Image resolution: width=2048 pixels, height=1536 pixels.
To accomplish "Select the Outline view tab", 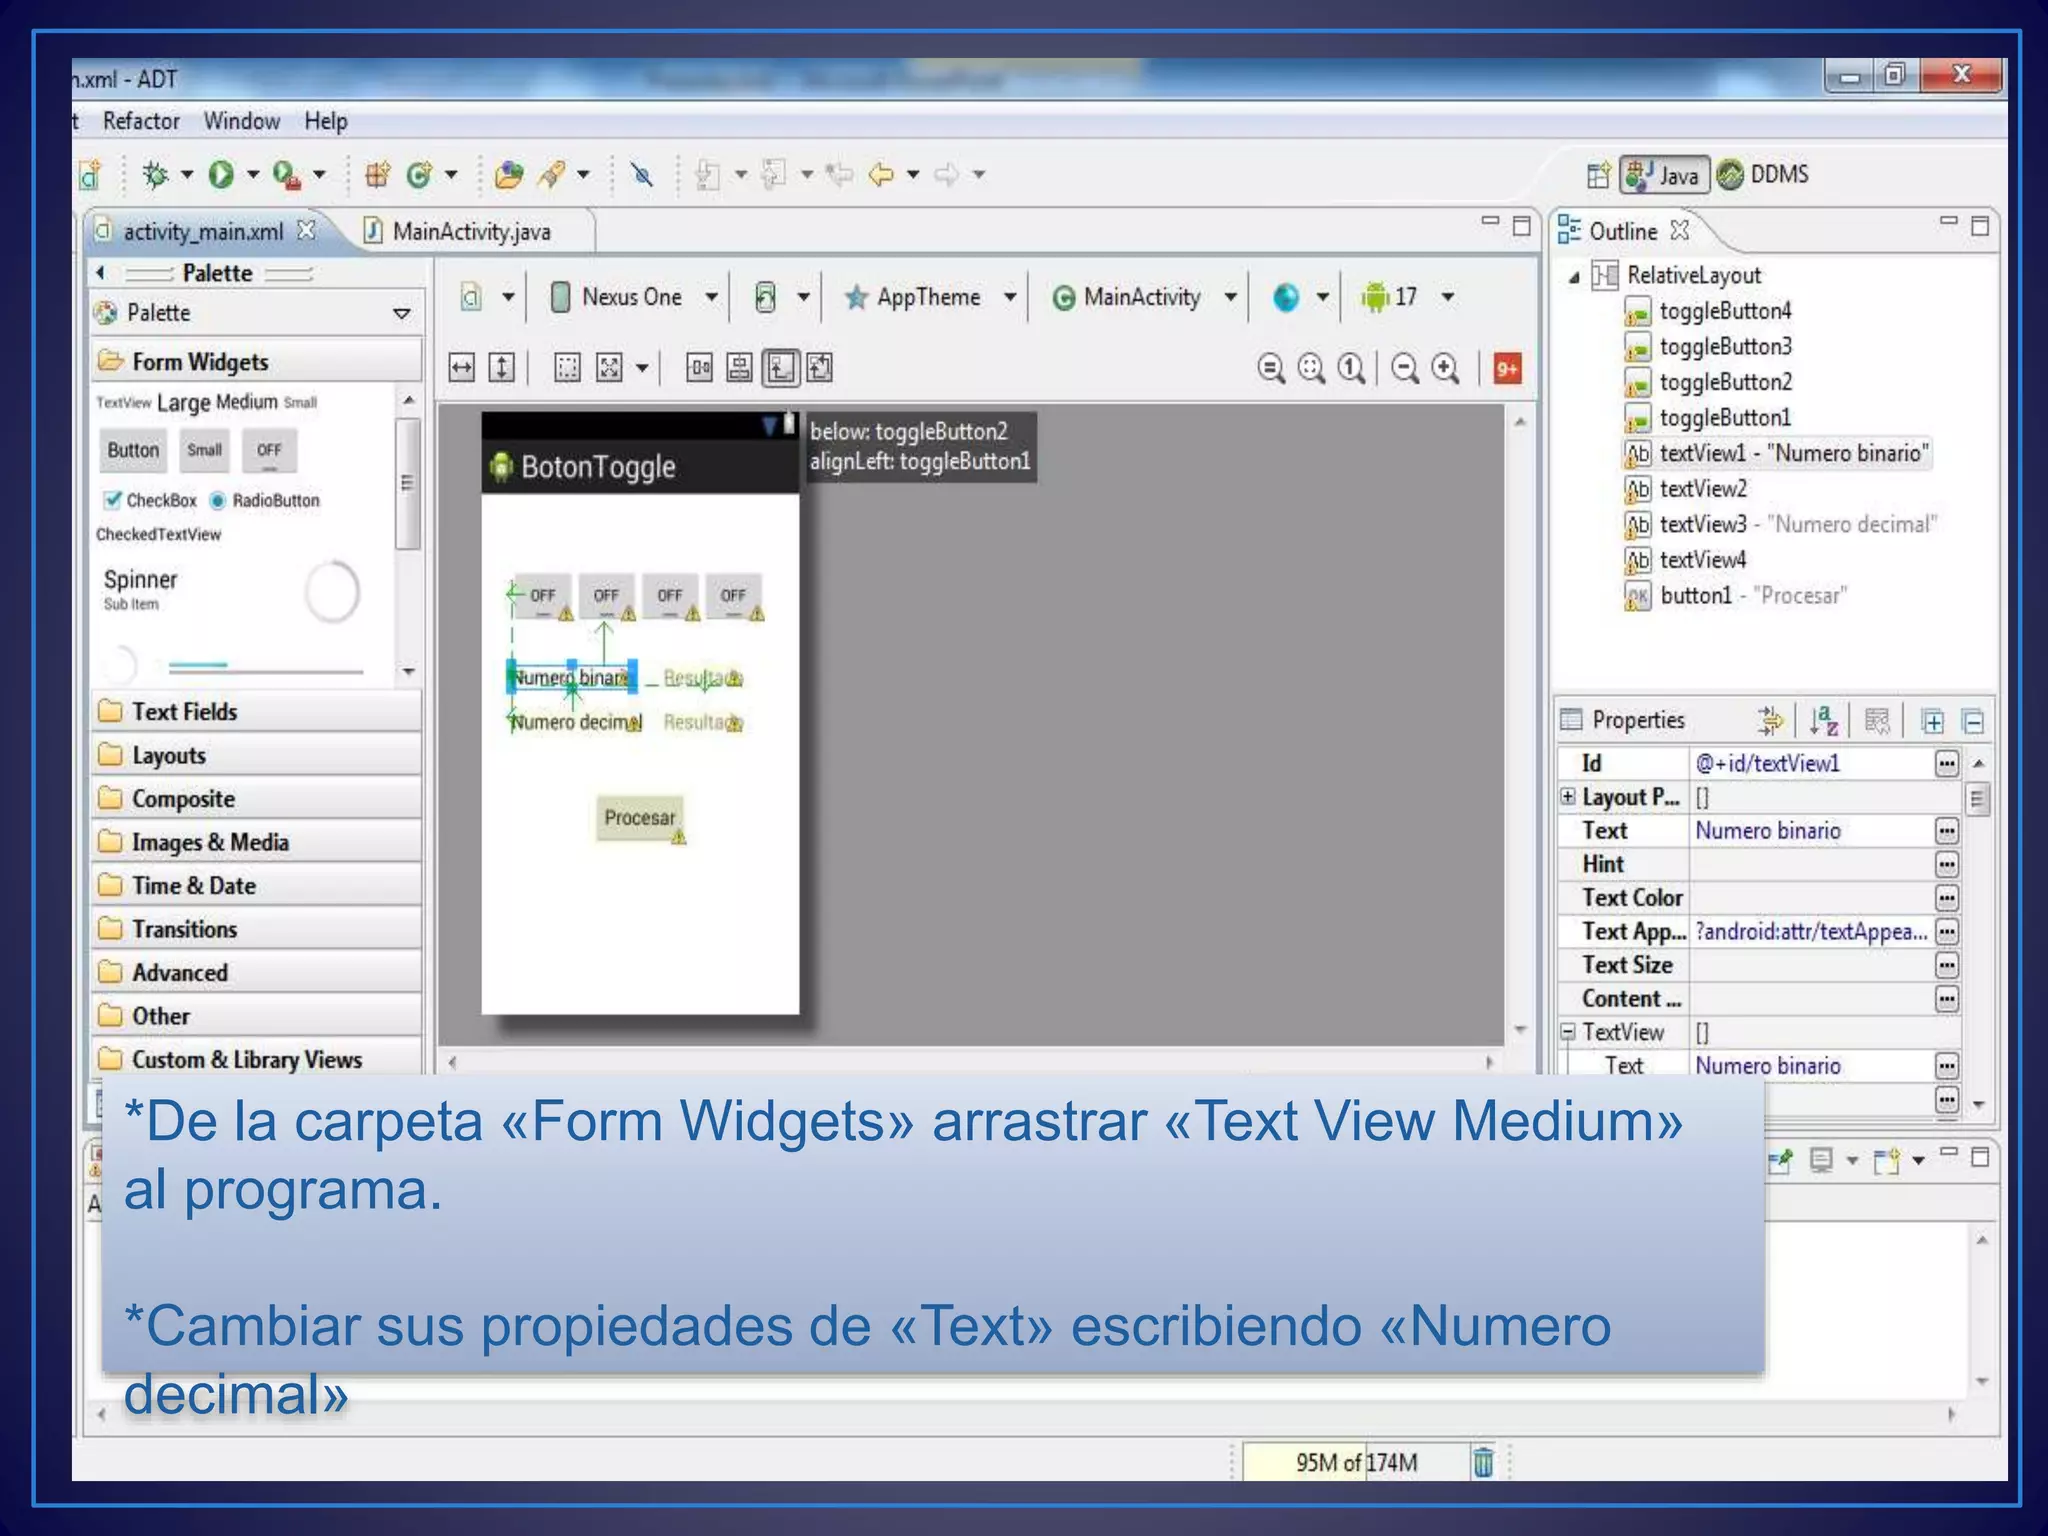I will (x=1622, y=231).
